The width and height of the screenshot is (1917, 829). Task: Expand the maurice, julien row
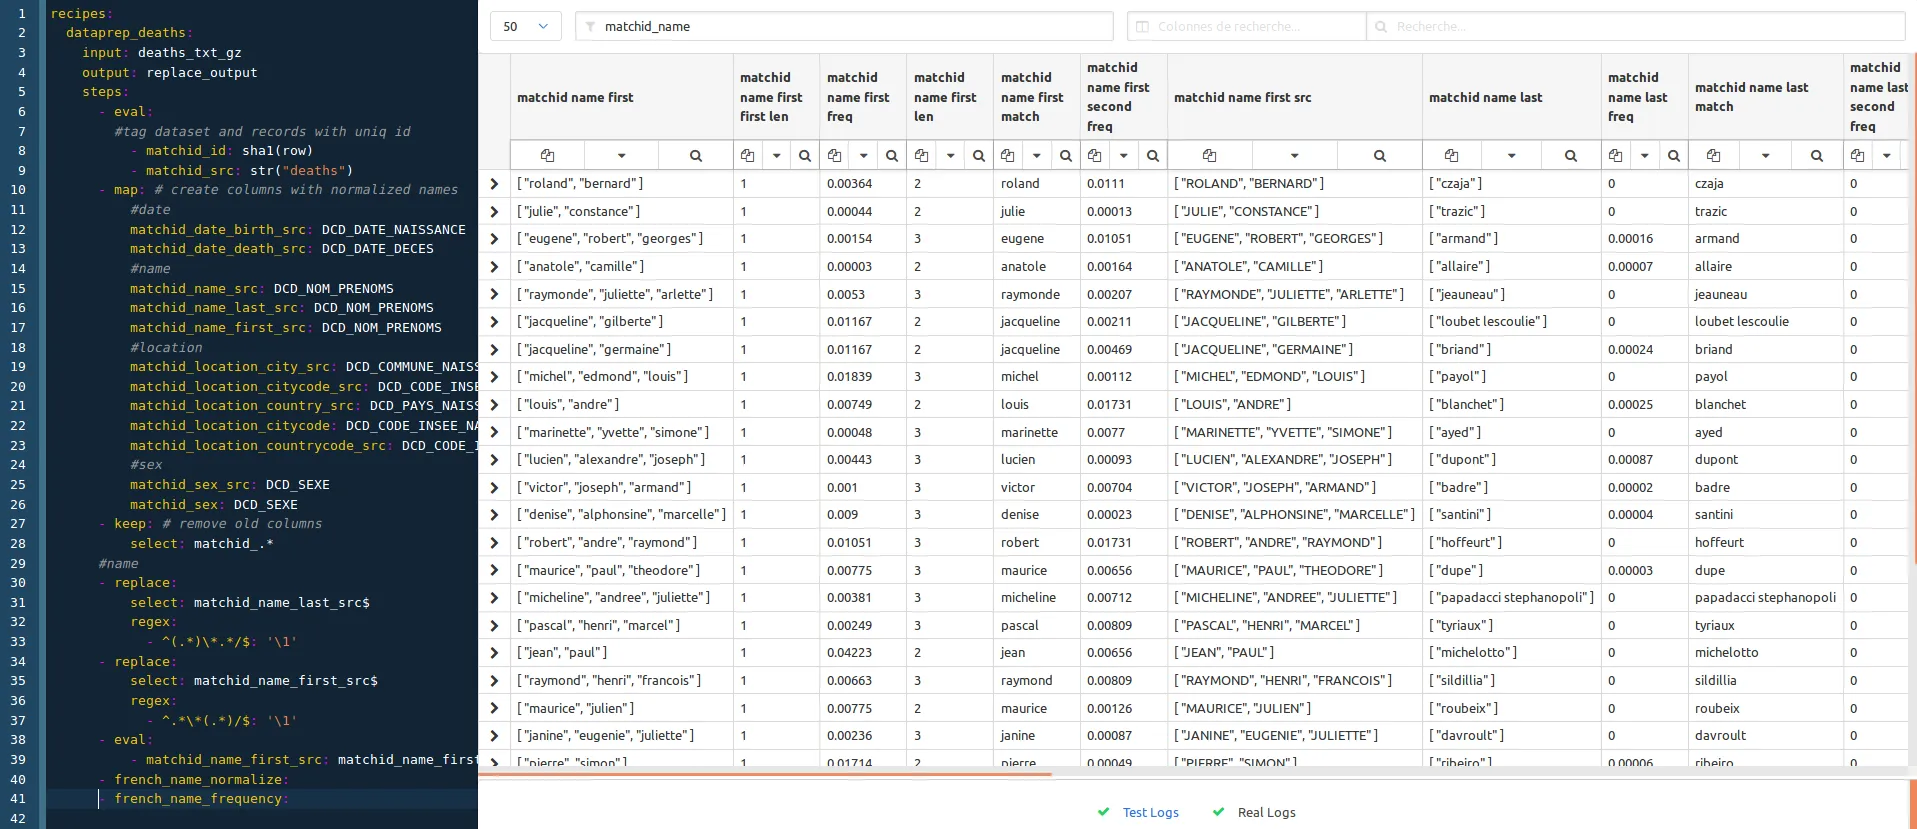(x=494, y=708)
